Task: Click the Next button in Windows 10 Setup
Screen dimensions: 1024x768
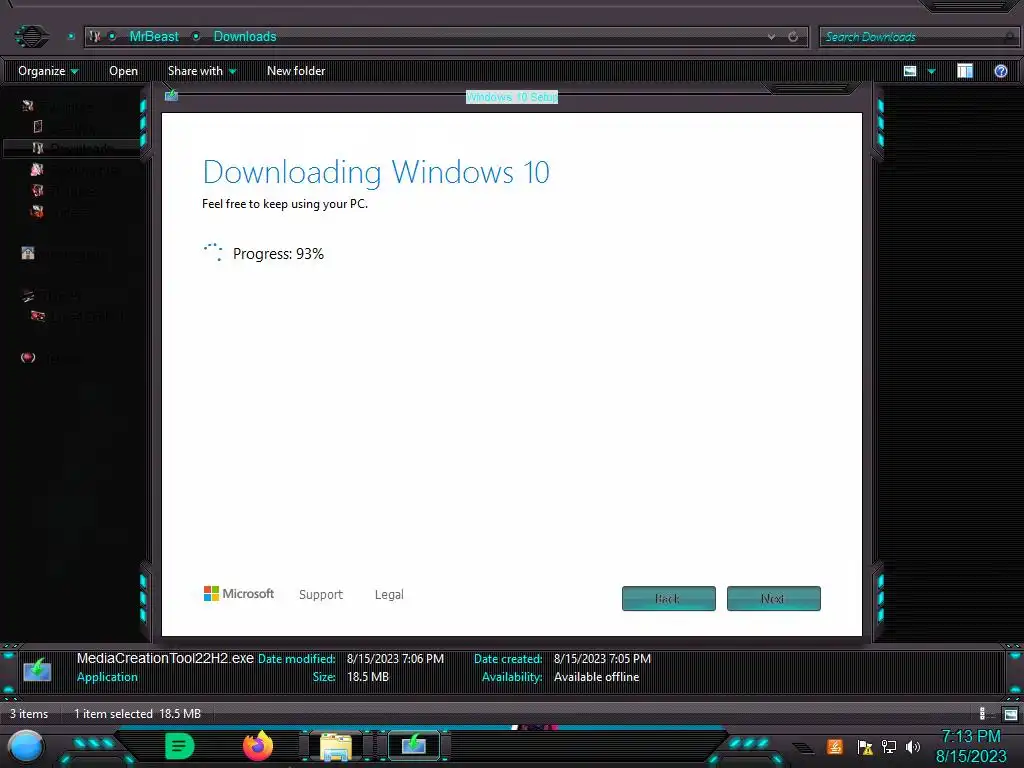Action: pos(773,598)
